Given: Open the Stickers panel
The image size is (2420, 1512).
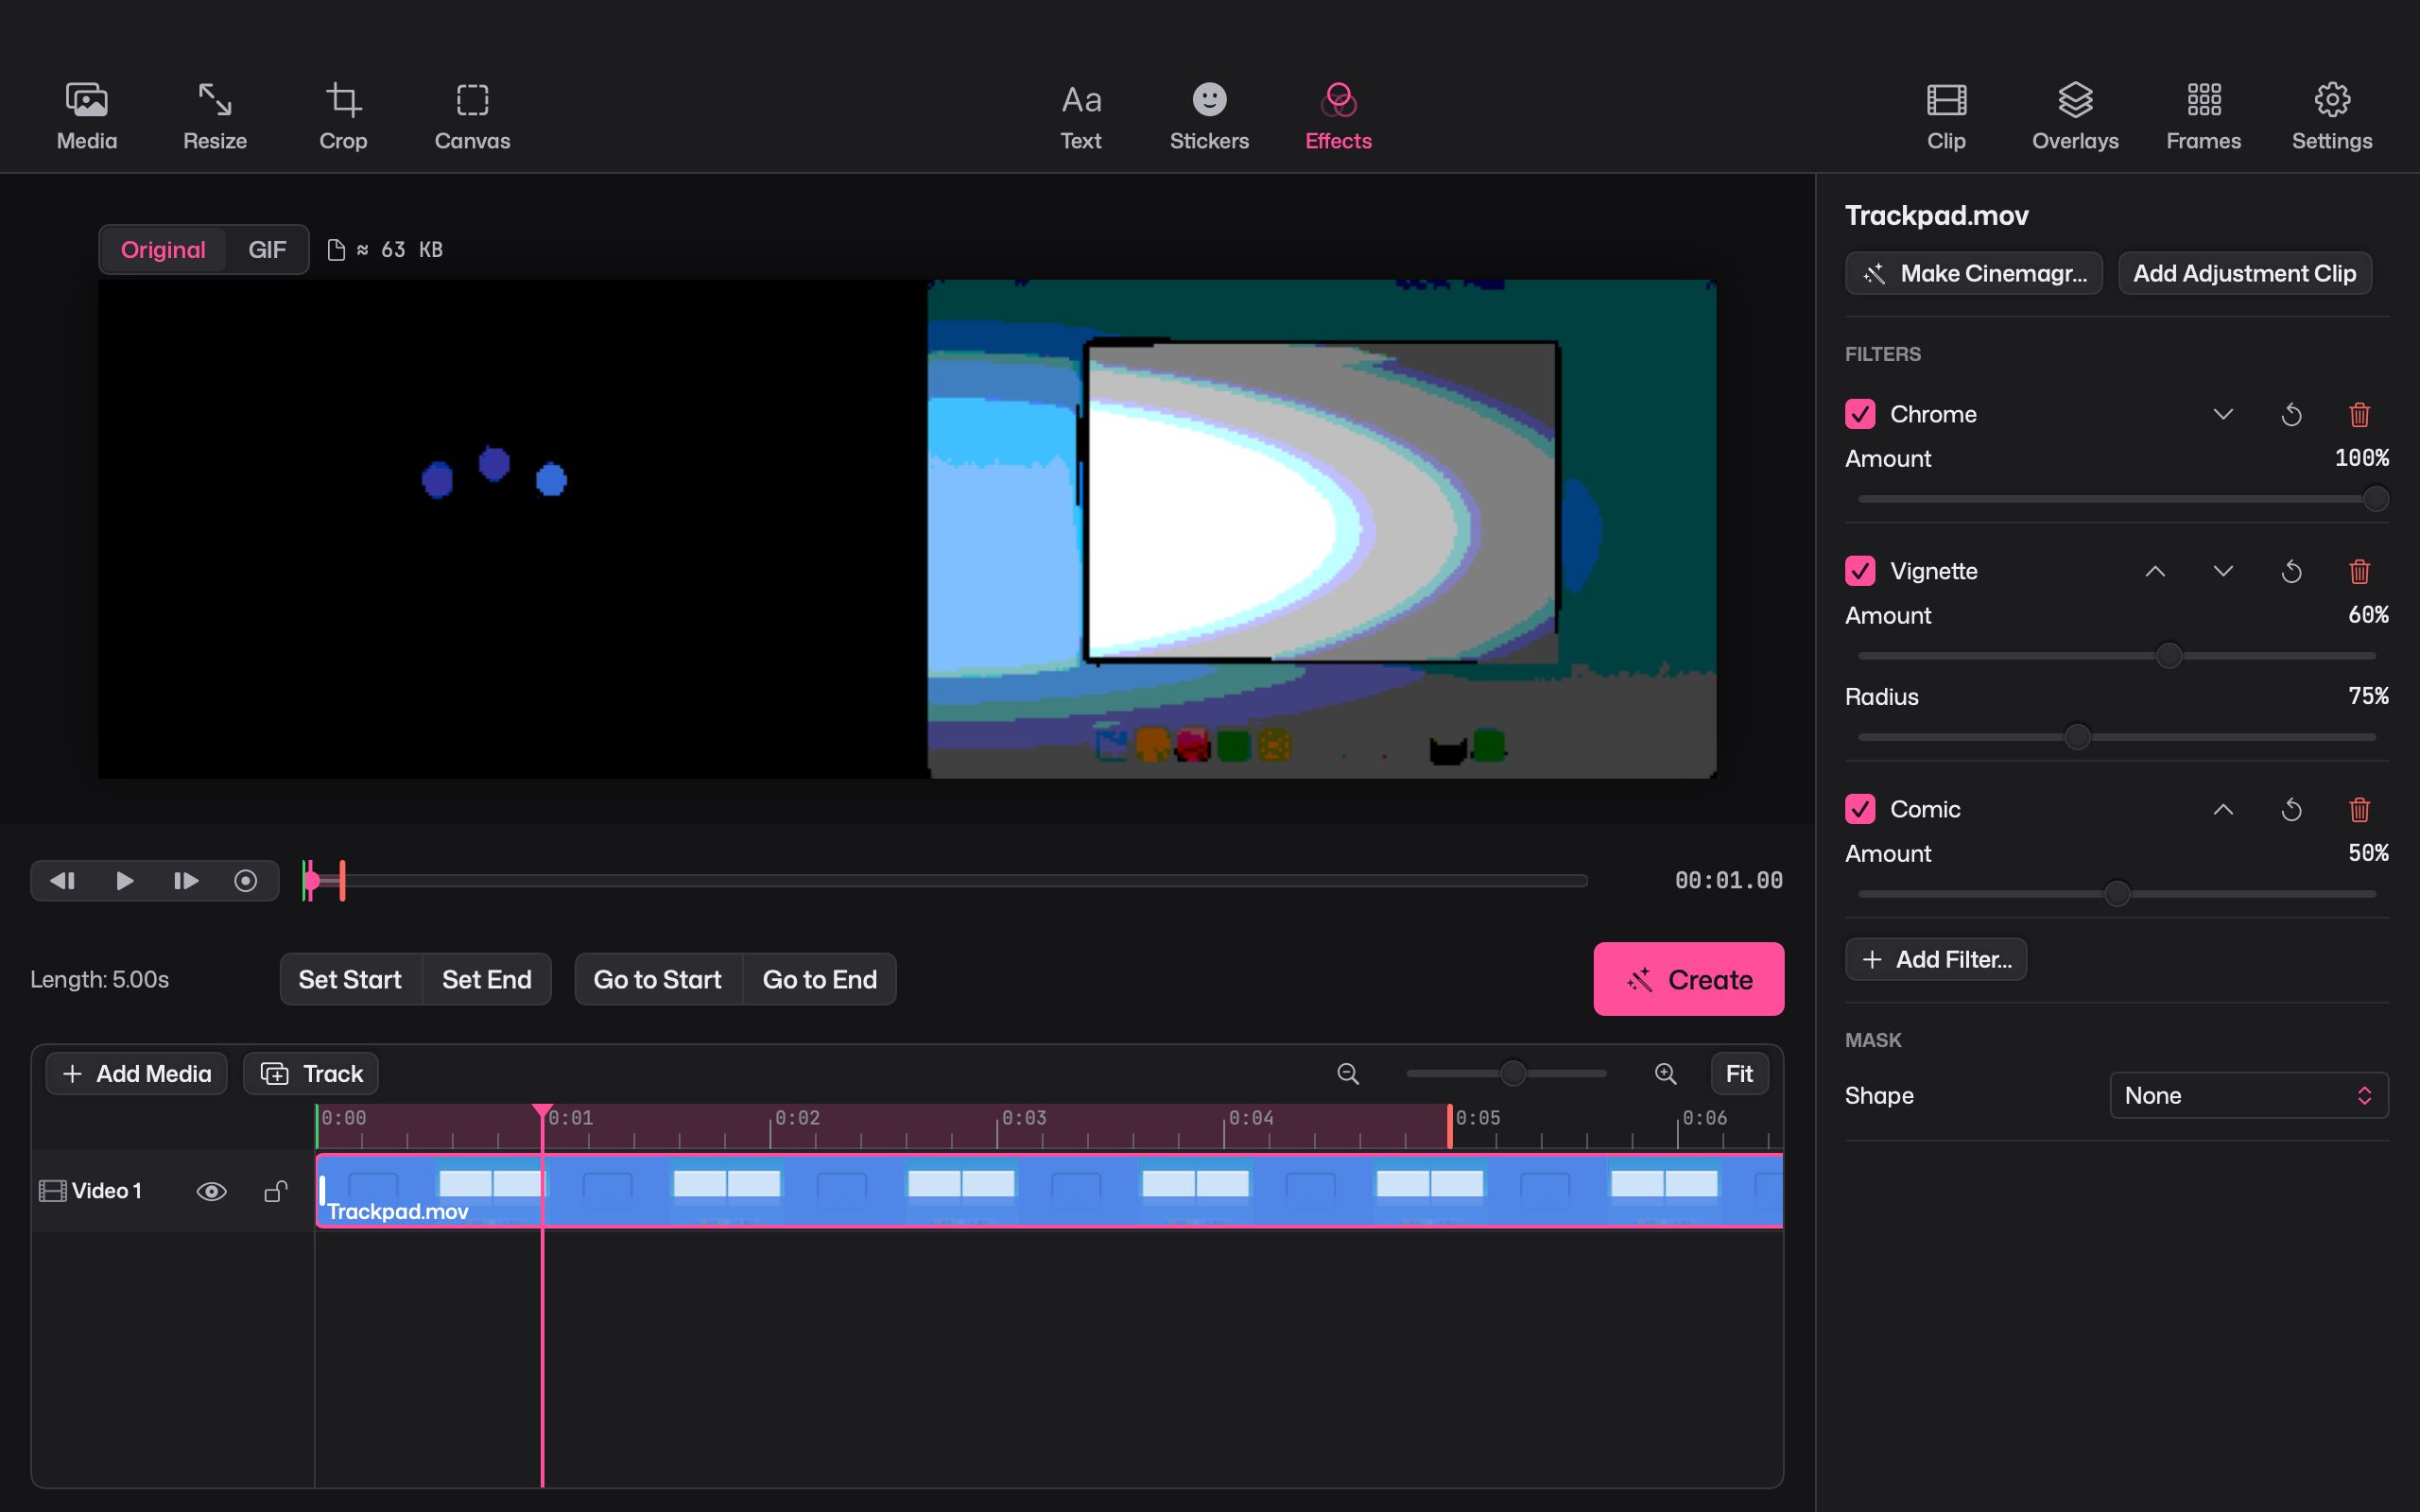Looking at the screenshot, I should [x=1209, y=117].
